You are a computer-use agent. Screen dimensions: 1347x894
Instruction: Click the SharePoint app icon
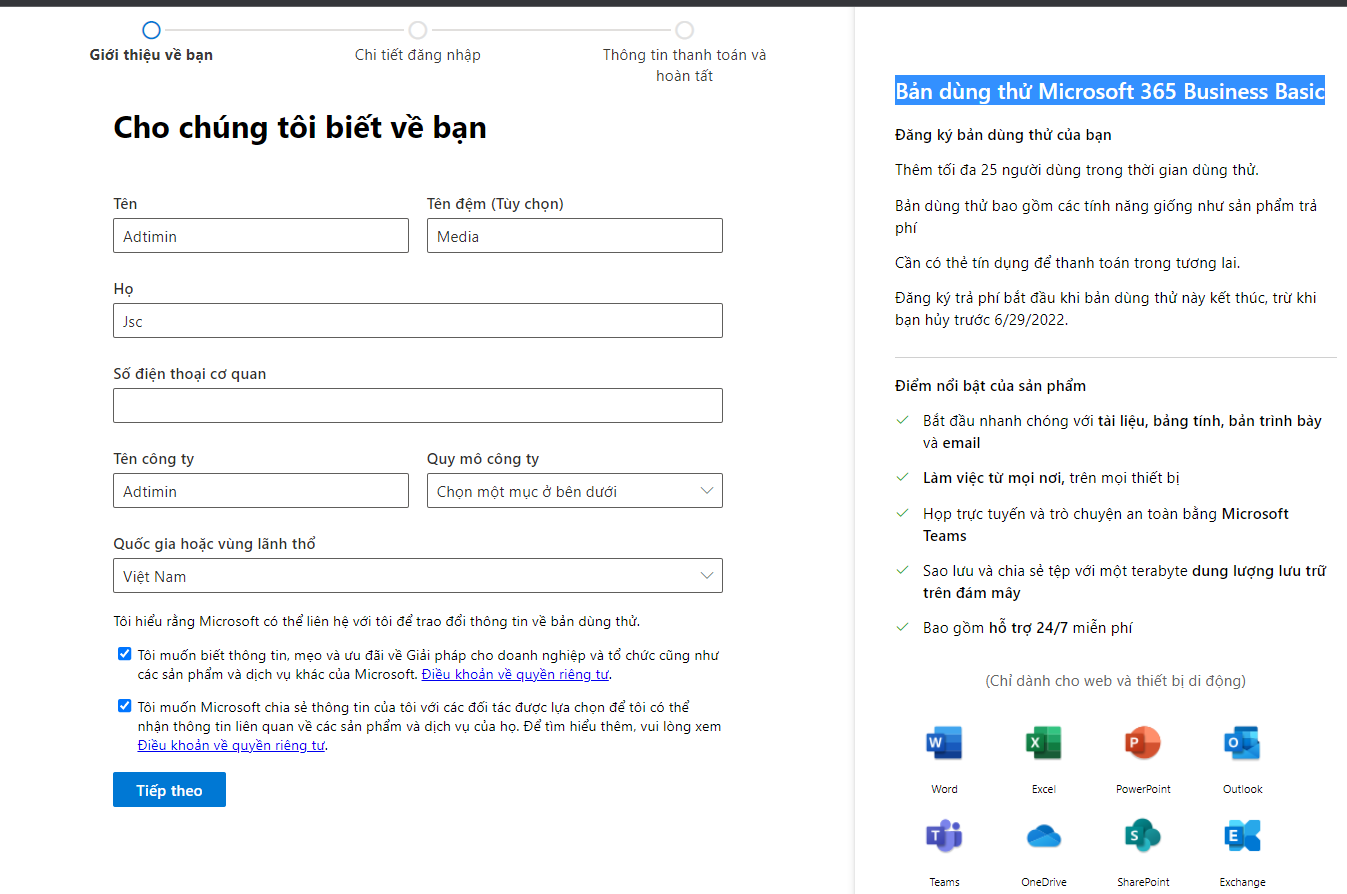tap(1143, 835)
